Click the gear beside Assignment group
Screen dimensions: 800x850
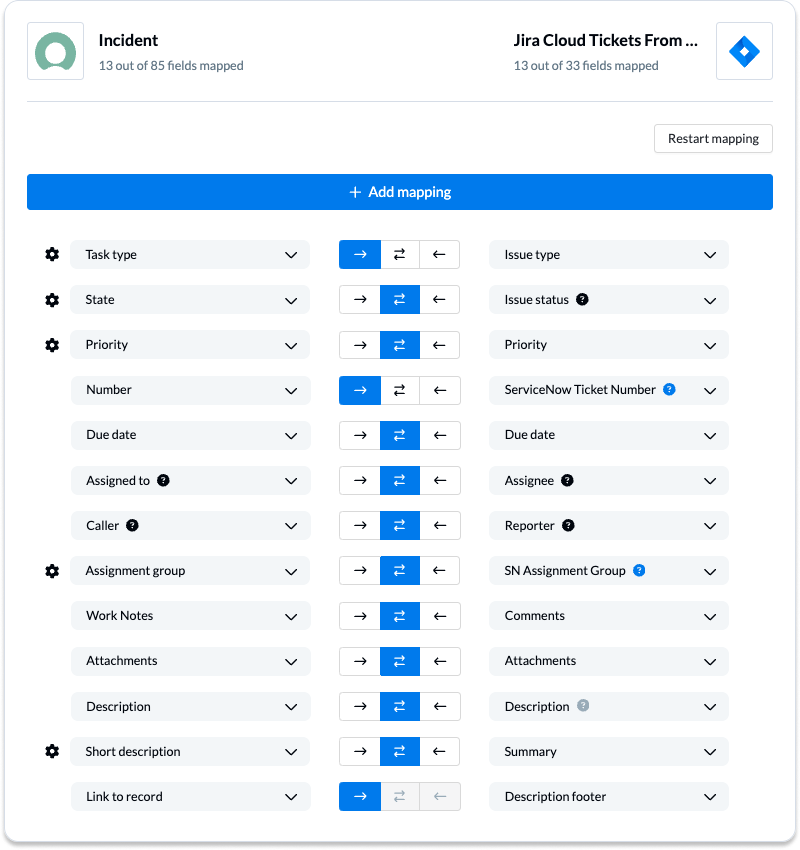pyautogui.click(x=52, y=570)
